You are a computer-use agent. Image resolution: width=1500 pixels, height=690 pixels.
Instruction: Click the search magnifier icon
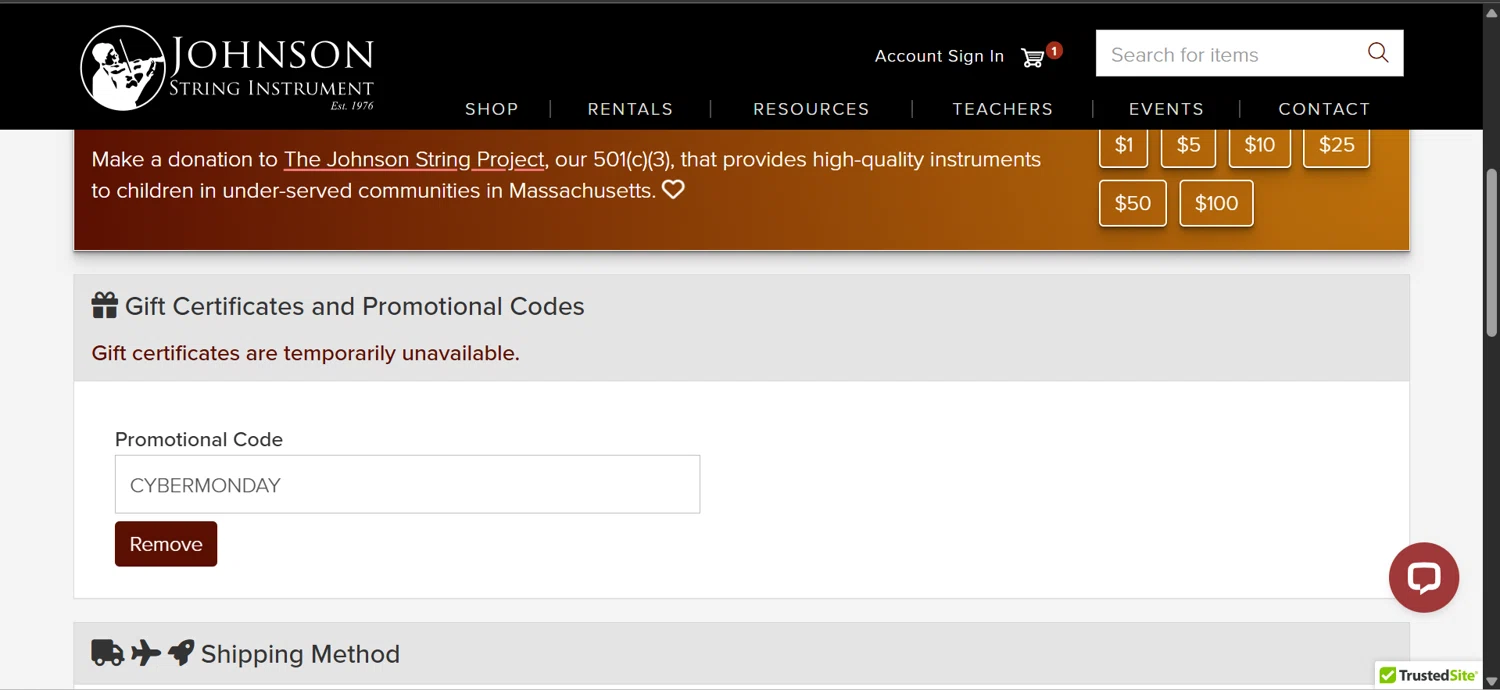point(1378,53)
